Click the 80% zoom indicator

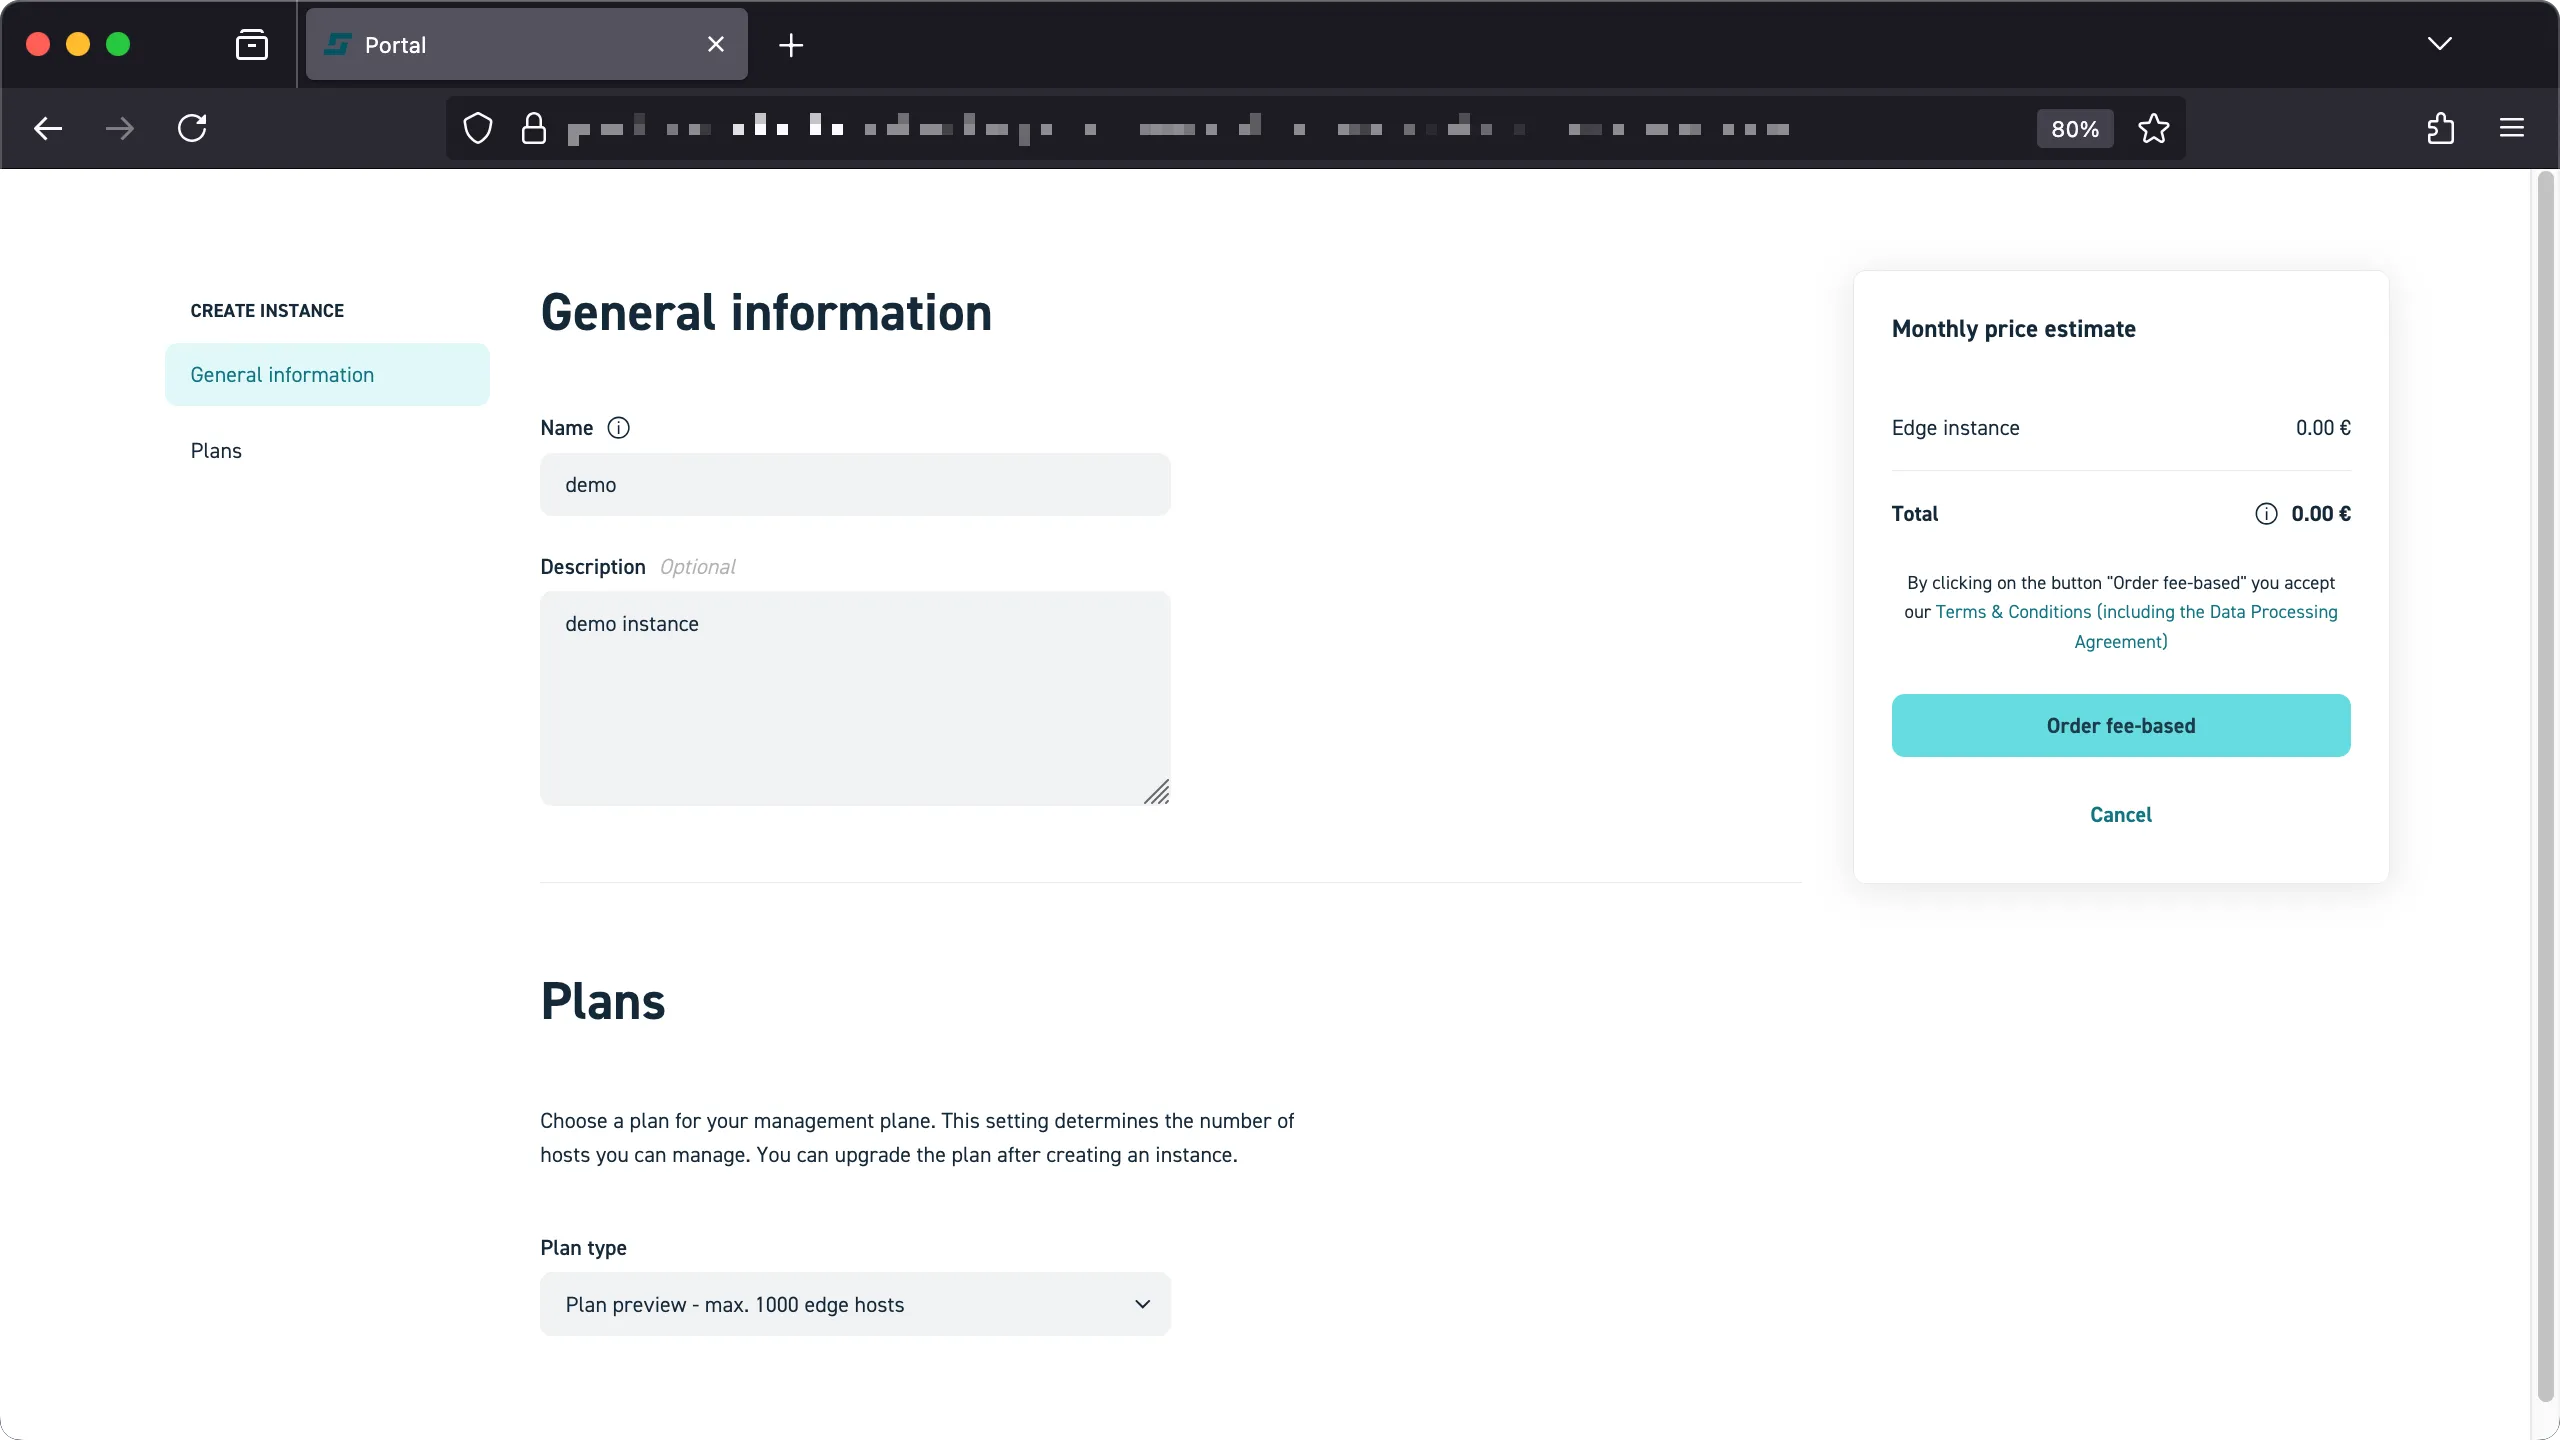point(2073,128)
